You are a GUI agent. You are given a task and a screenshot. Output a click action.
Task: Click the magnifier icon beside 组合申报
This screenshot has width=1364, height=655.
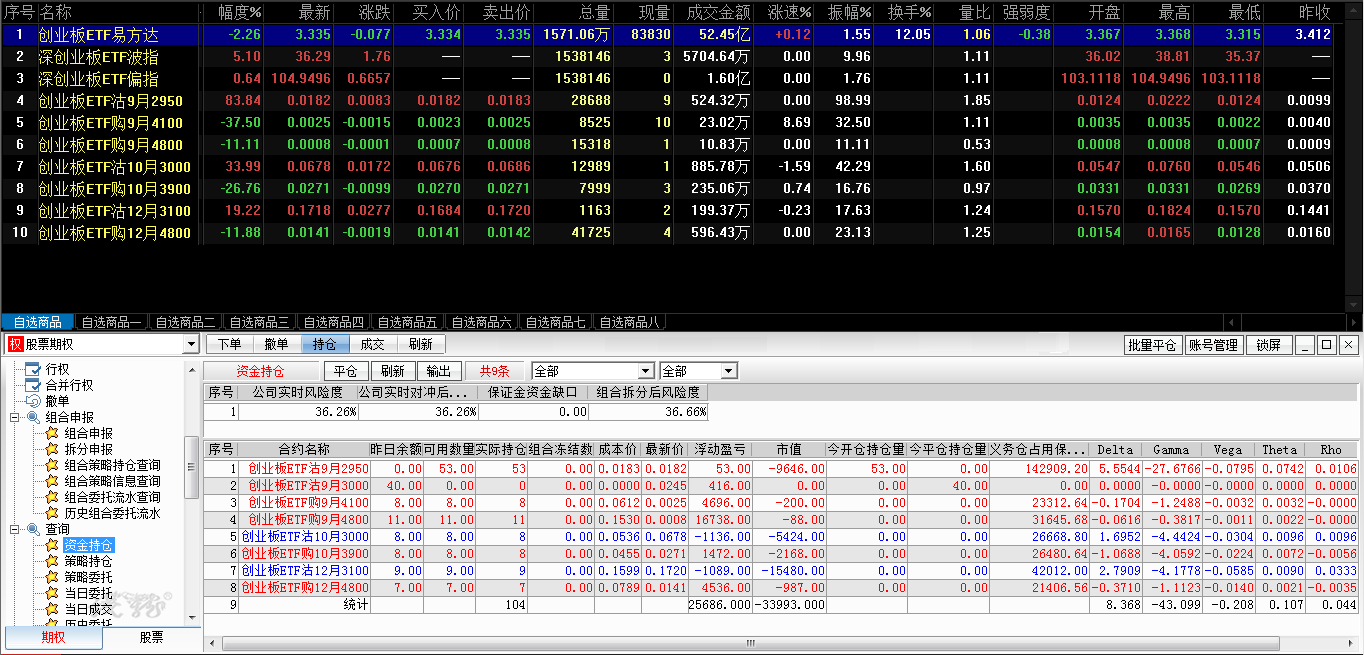(x=33, y=417)
